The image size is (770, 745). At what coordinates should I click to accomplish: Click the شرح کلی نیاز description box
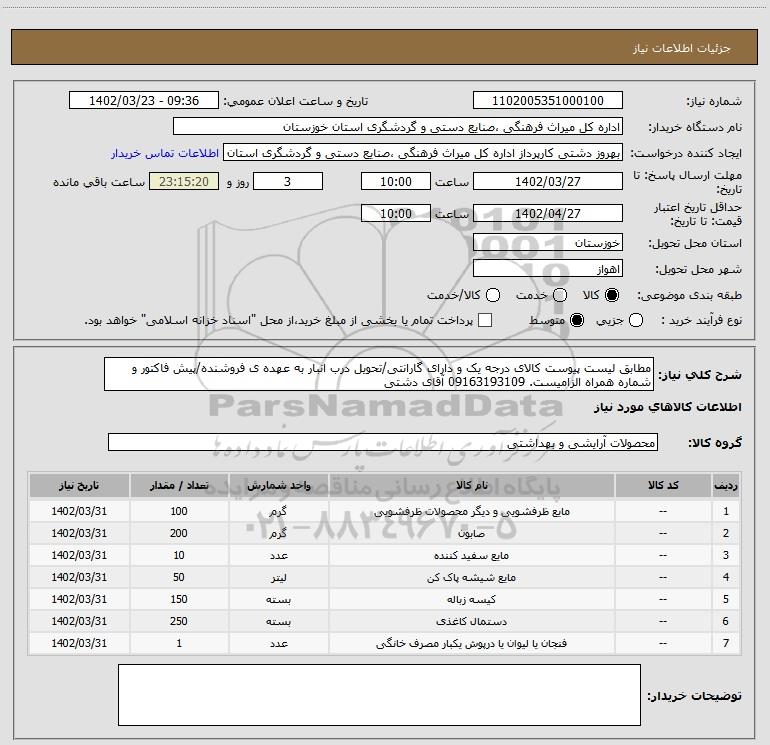click(x=379, y=374)
